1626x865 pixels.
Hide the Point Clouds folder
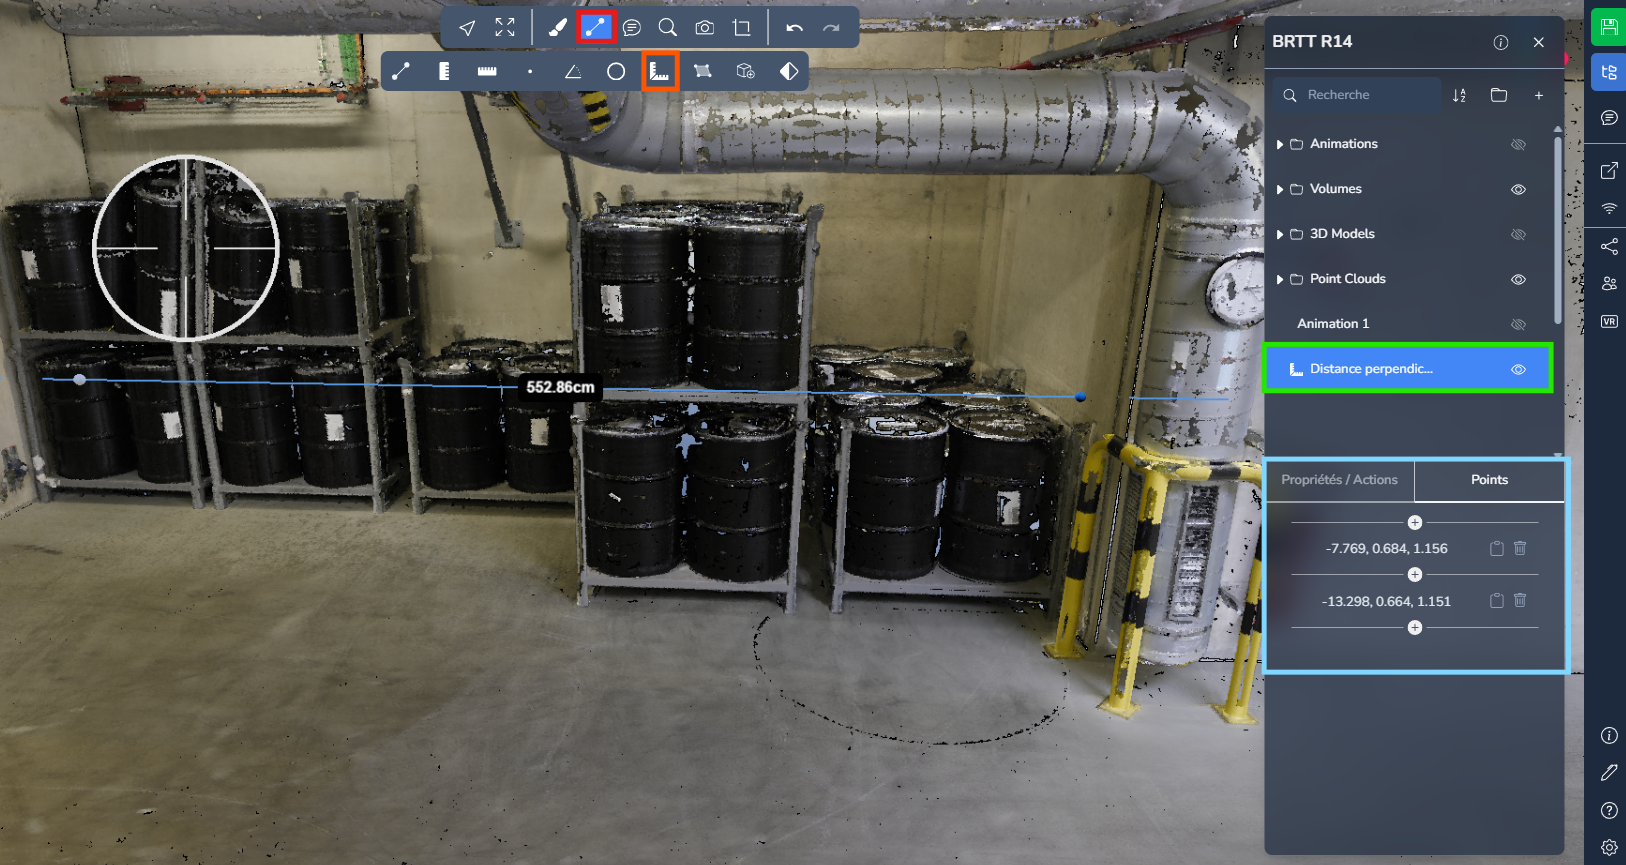point(1518,279)
